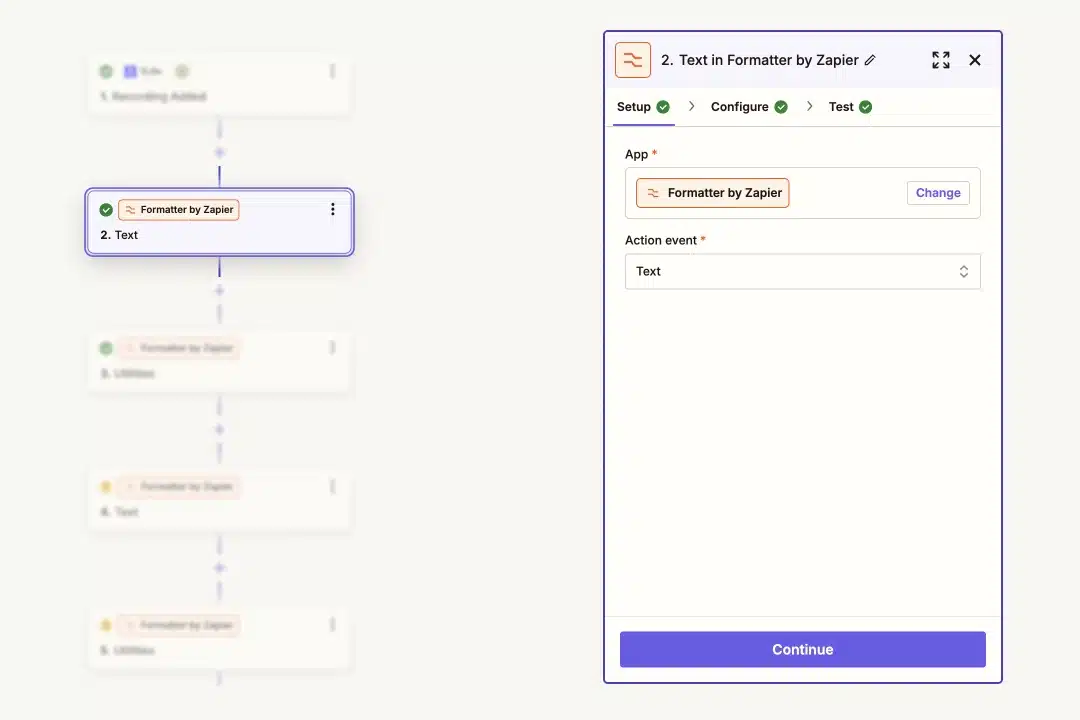The height and width of the screenshot is (720, 1080).
Task: Click the Change app button
Action: [x=938, y=193]
